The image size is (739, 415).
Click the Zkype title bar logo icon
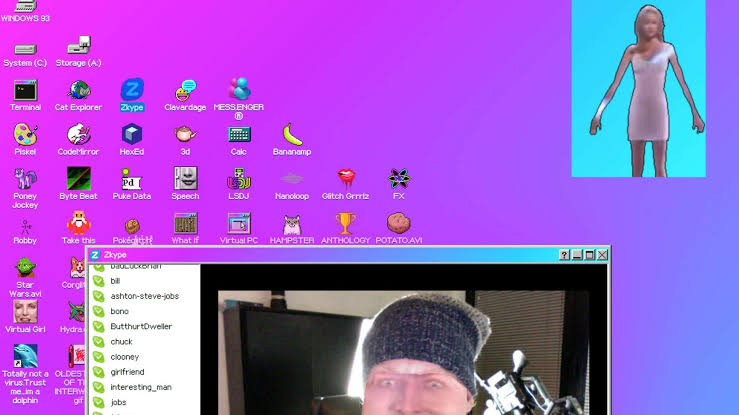pyautogui.click(x=95, y=255)
